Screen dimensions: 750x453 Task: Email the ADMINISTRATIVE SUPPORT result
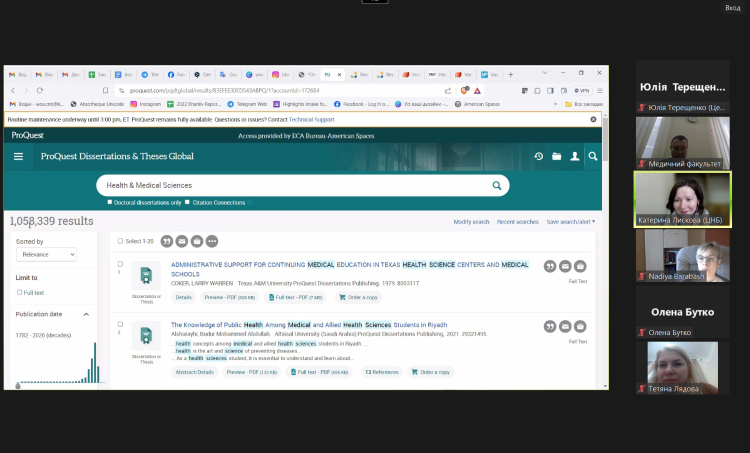click(565, 266)
